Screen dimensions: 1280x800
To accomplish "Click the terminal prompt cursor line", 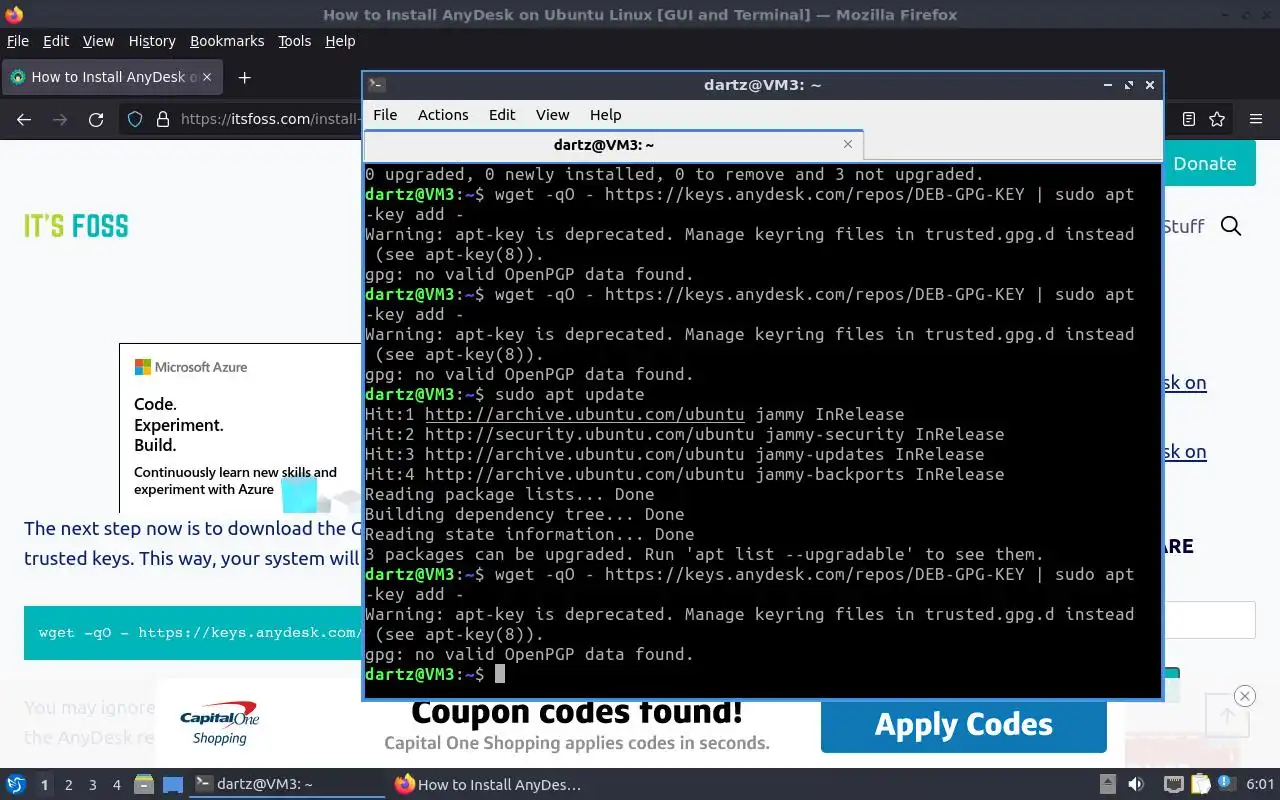I will [762, 674].
